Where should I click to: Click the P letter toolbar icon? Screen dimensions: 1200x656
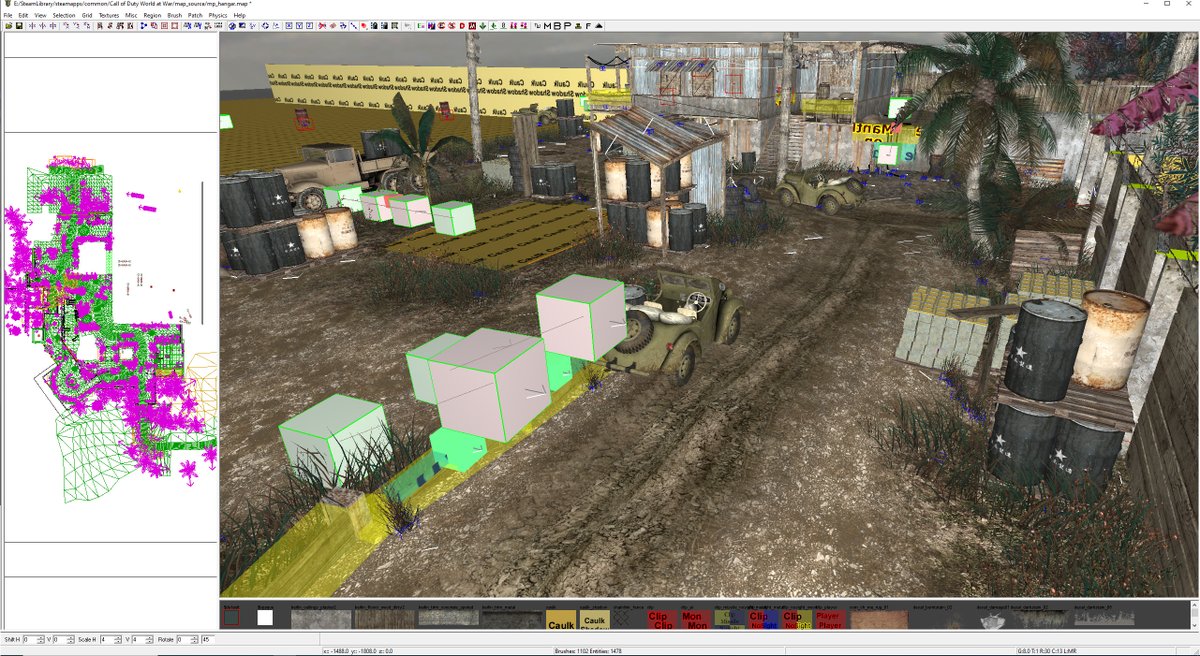567,26
